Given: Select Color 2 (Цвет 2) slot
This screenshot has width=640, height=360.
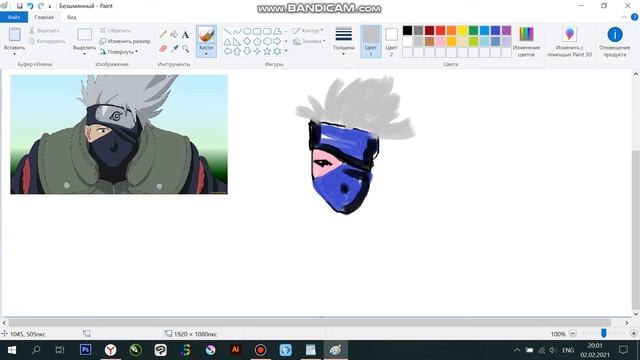Looking at the screenshot, I should pyautogui.click(x=391, y=42).
